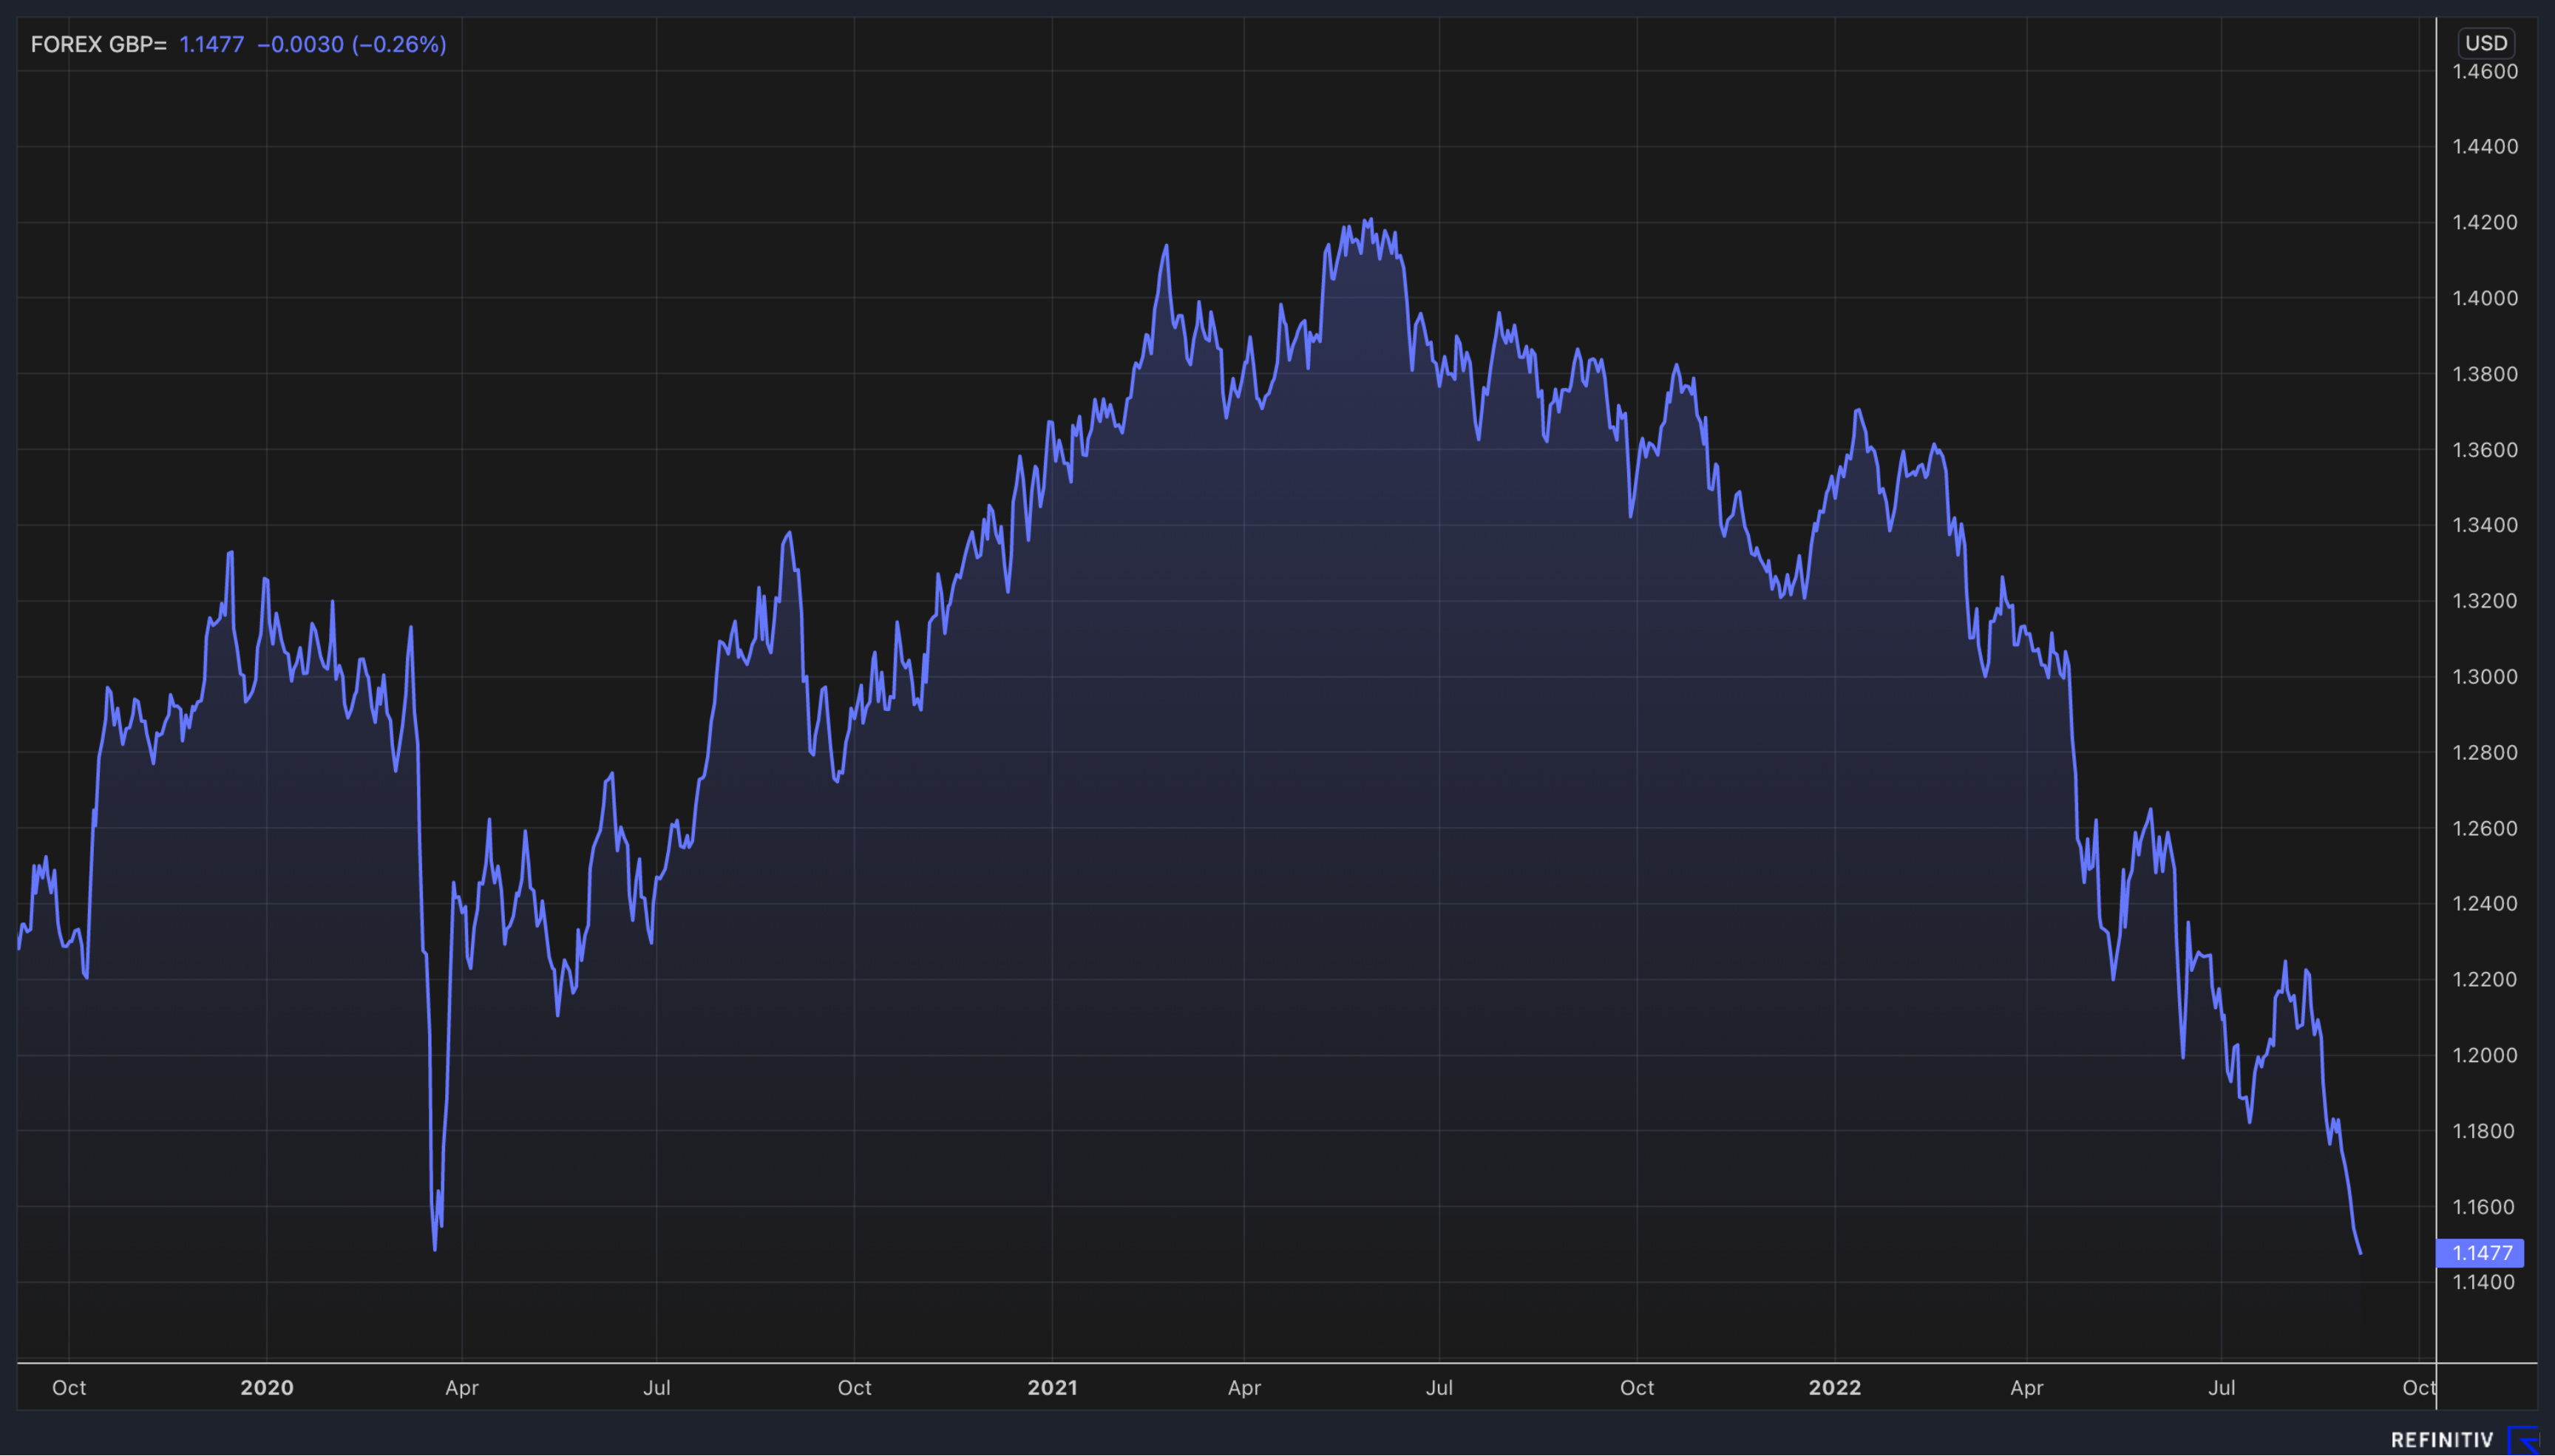Screen dimensions: 2555x1456
Task: Click the 2020 year label on time axis
Action: click(267, 1388)
